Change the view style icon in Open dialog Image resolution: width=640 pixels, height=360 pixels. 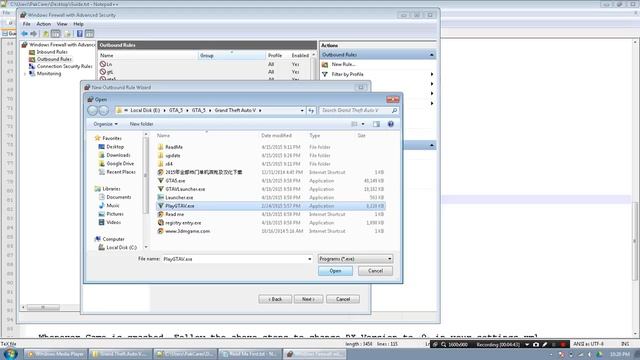coord(354,124)
